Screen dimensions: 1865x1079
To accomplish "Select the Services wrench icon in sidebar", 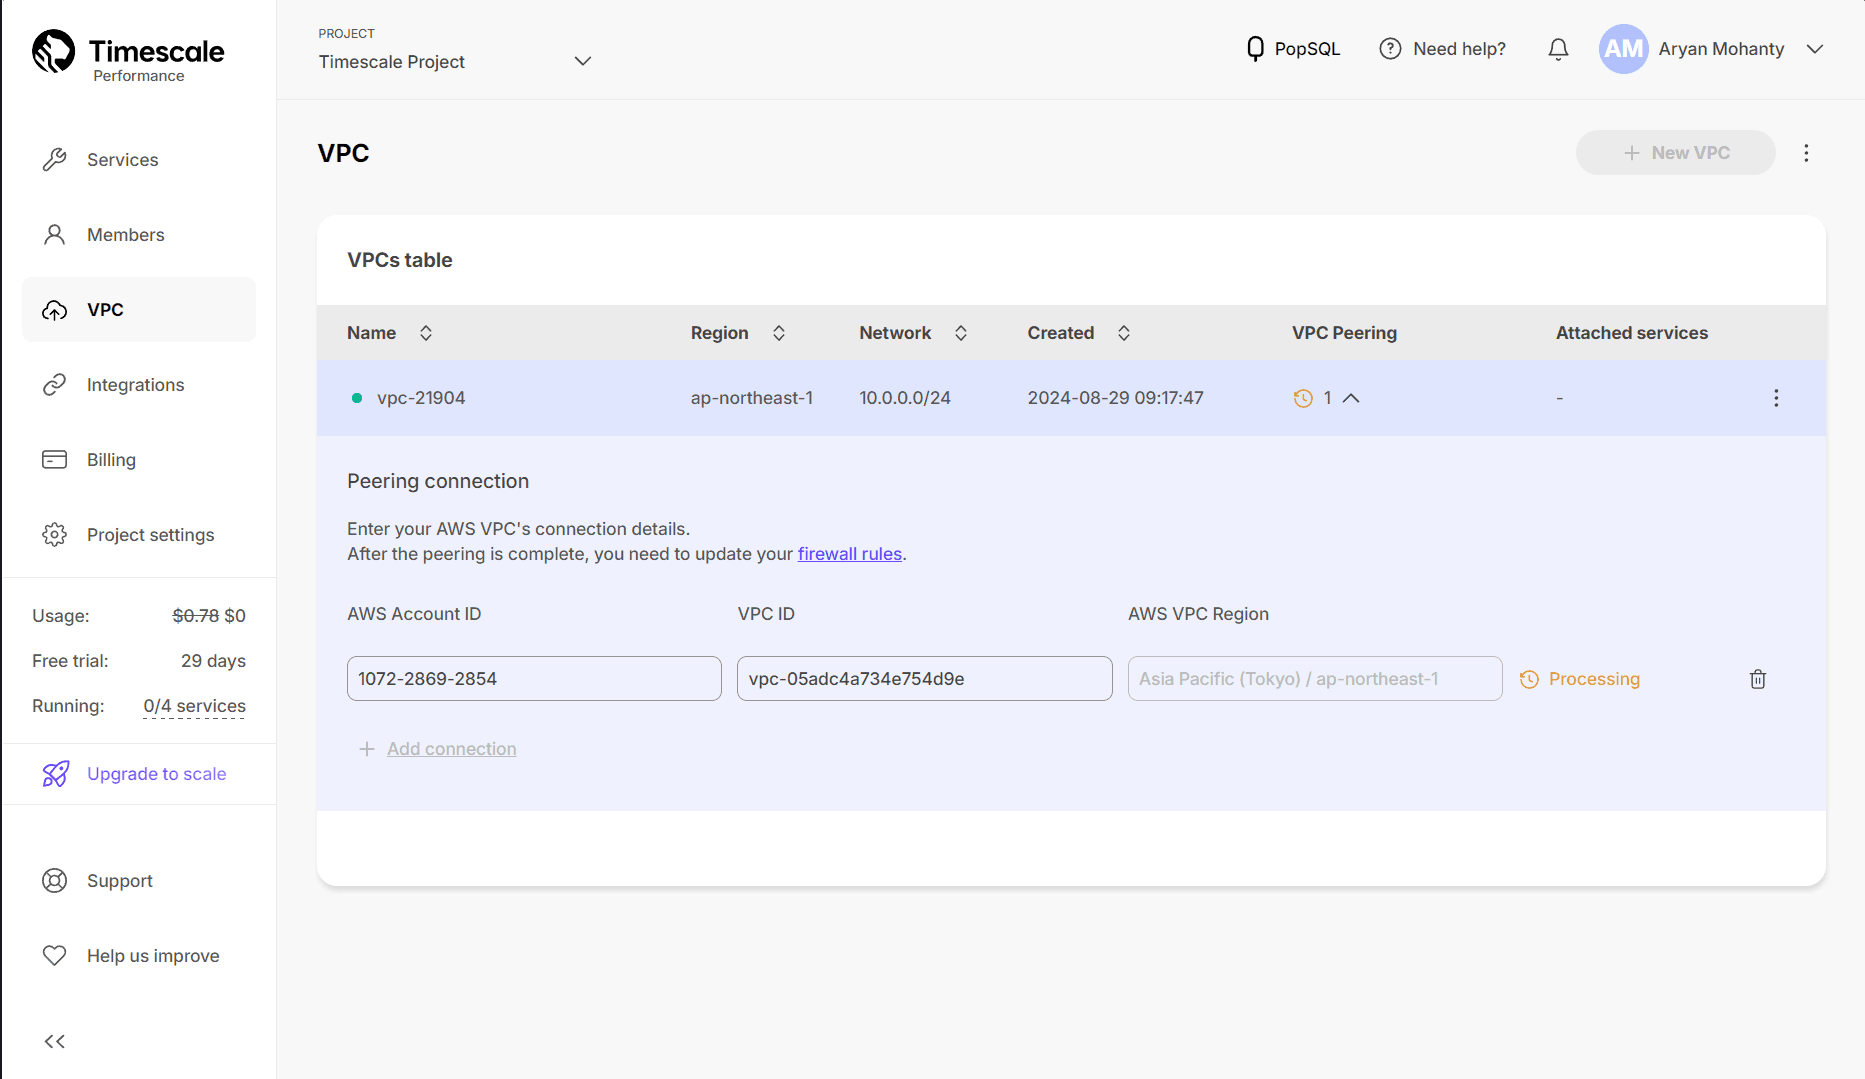I will tap(55, 159).
